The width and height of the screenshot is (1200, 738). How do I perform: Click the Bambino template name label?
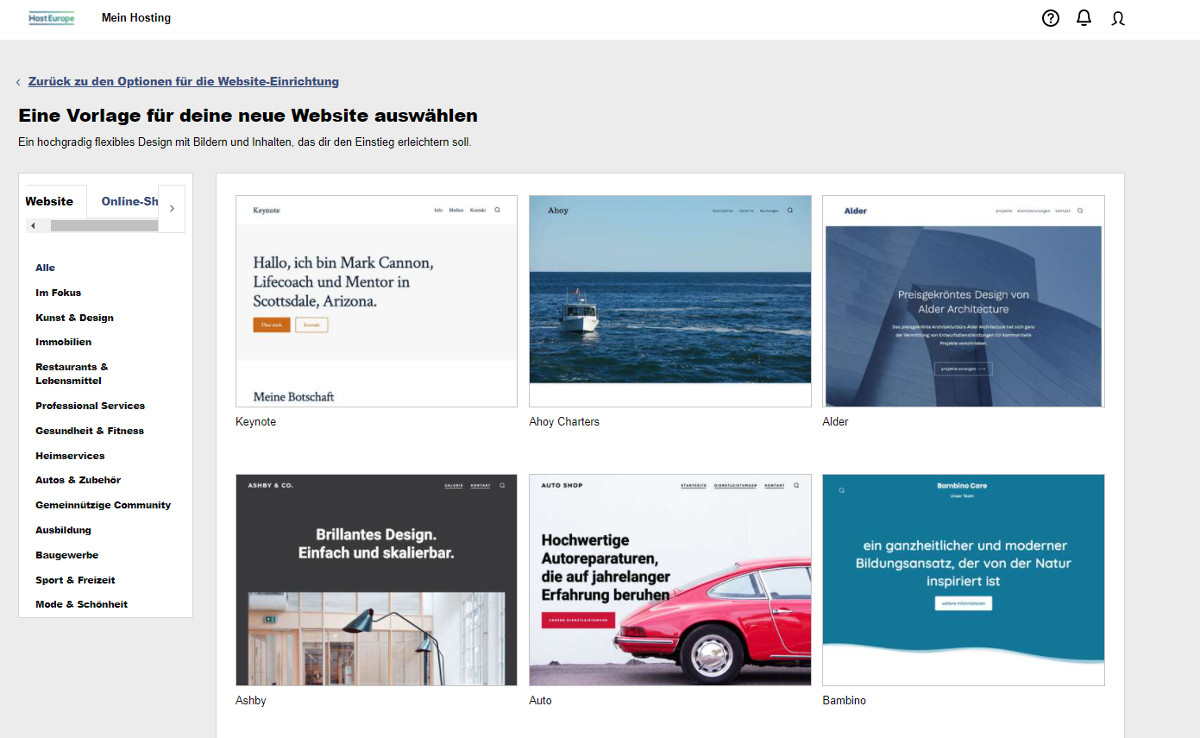point(844,701)
